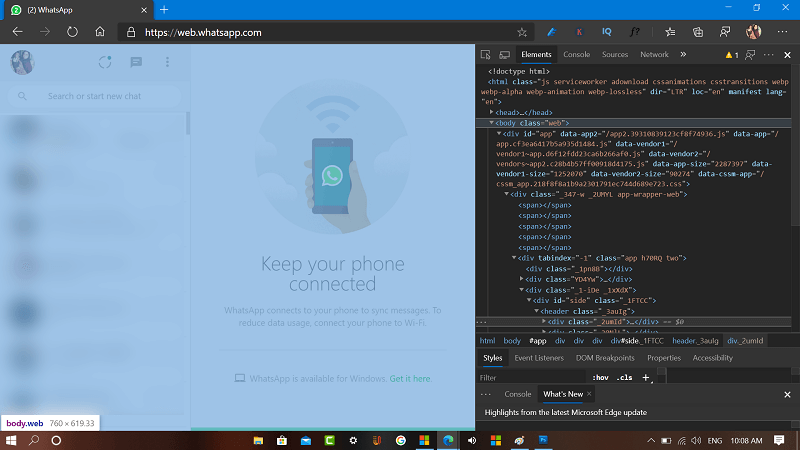Show more DevTools tabs chevron
The width and height of the screenshot is (800, 450).
683,55
